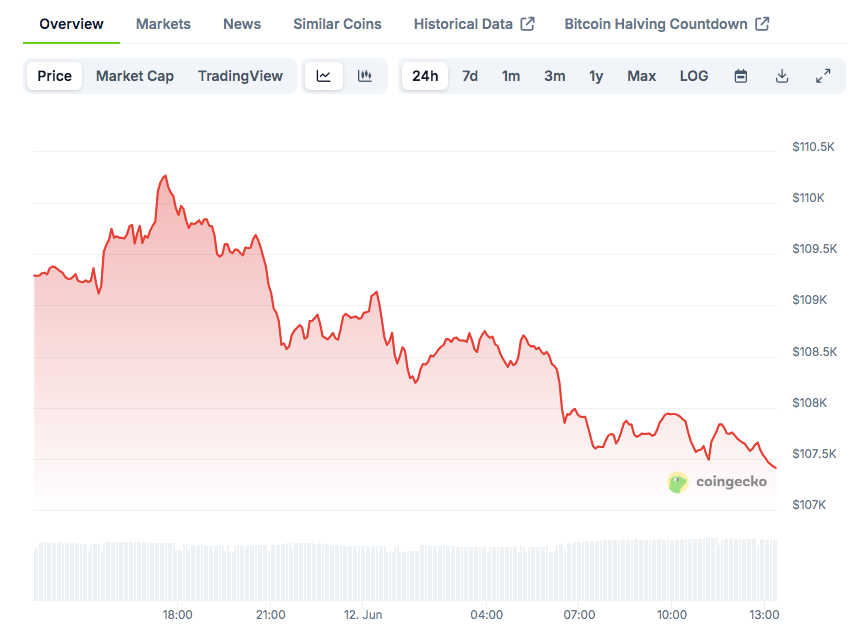Open Historical Data external link

(474, 24)
